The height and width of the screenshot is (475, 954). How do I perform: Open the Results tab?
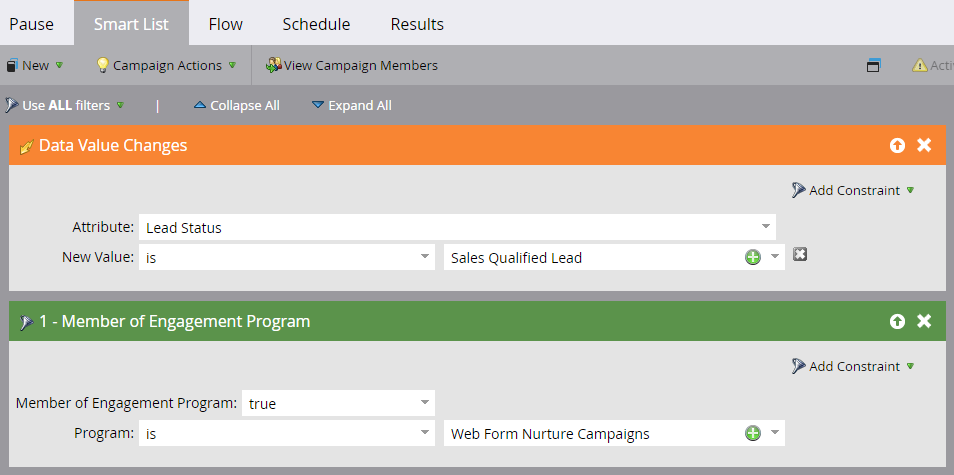417,24
